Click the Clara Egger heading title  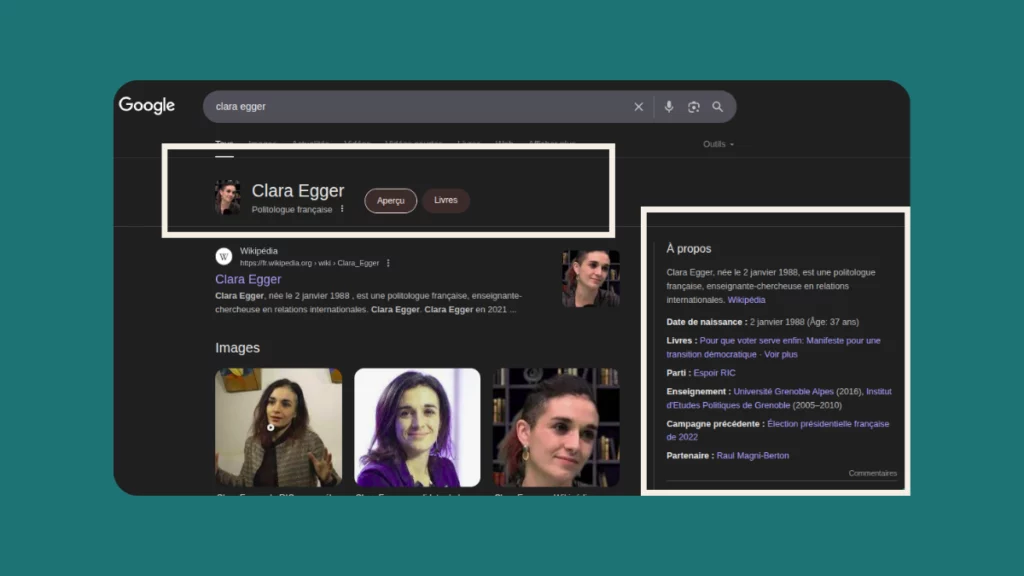pos(298,191)
